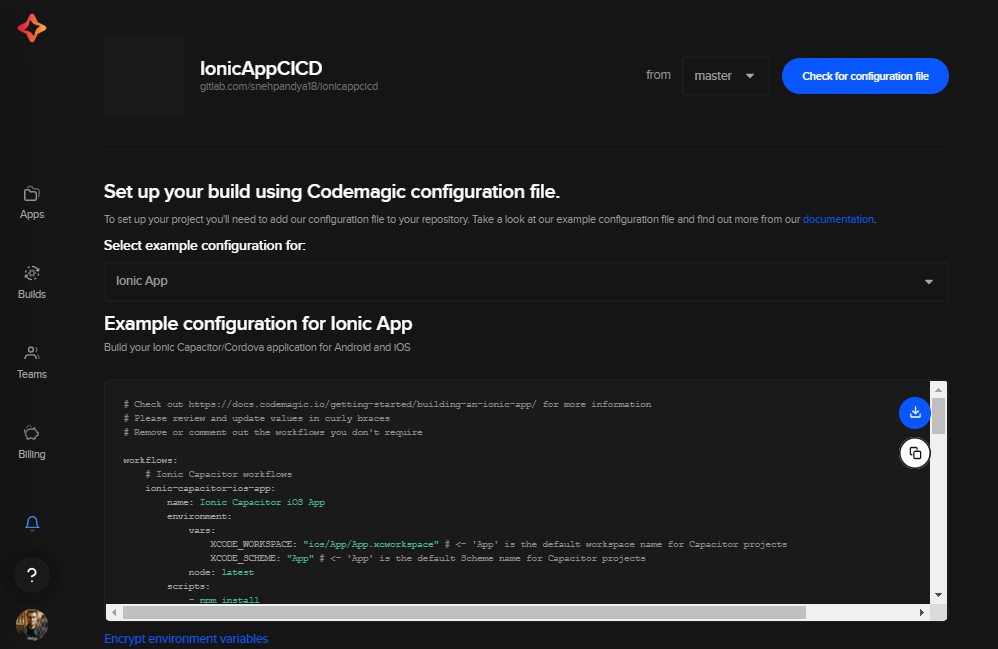Click the help question mark button
Image resolution: width=998 pixels, height=649 pixels.
pos(32,575)
